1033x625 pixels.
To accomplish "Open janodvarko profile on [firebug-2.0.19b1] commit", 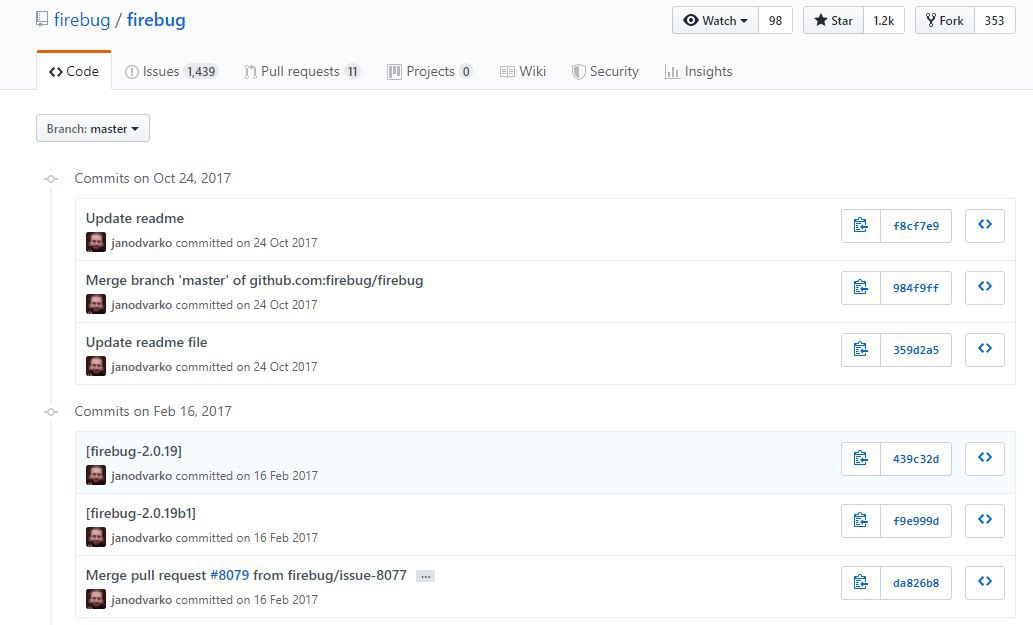I will [x=142, y=537].
